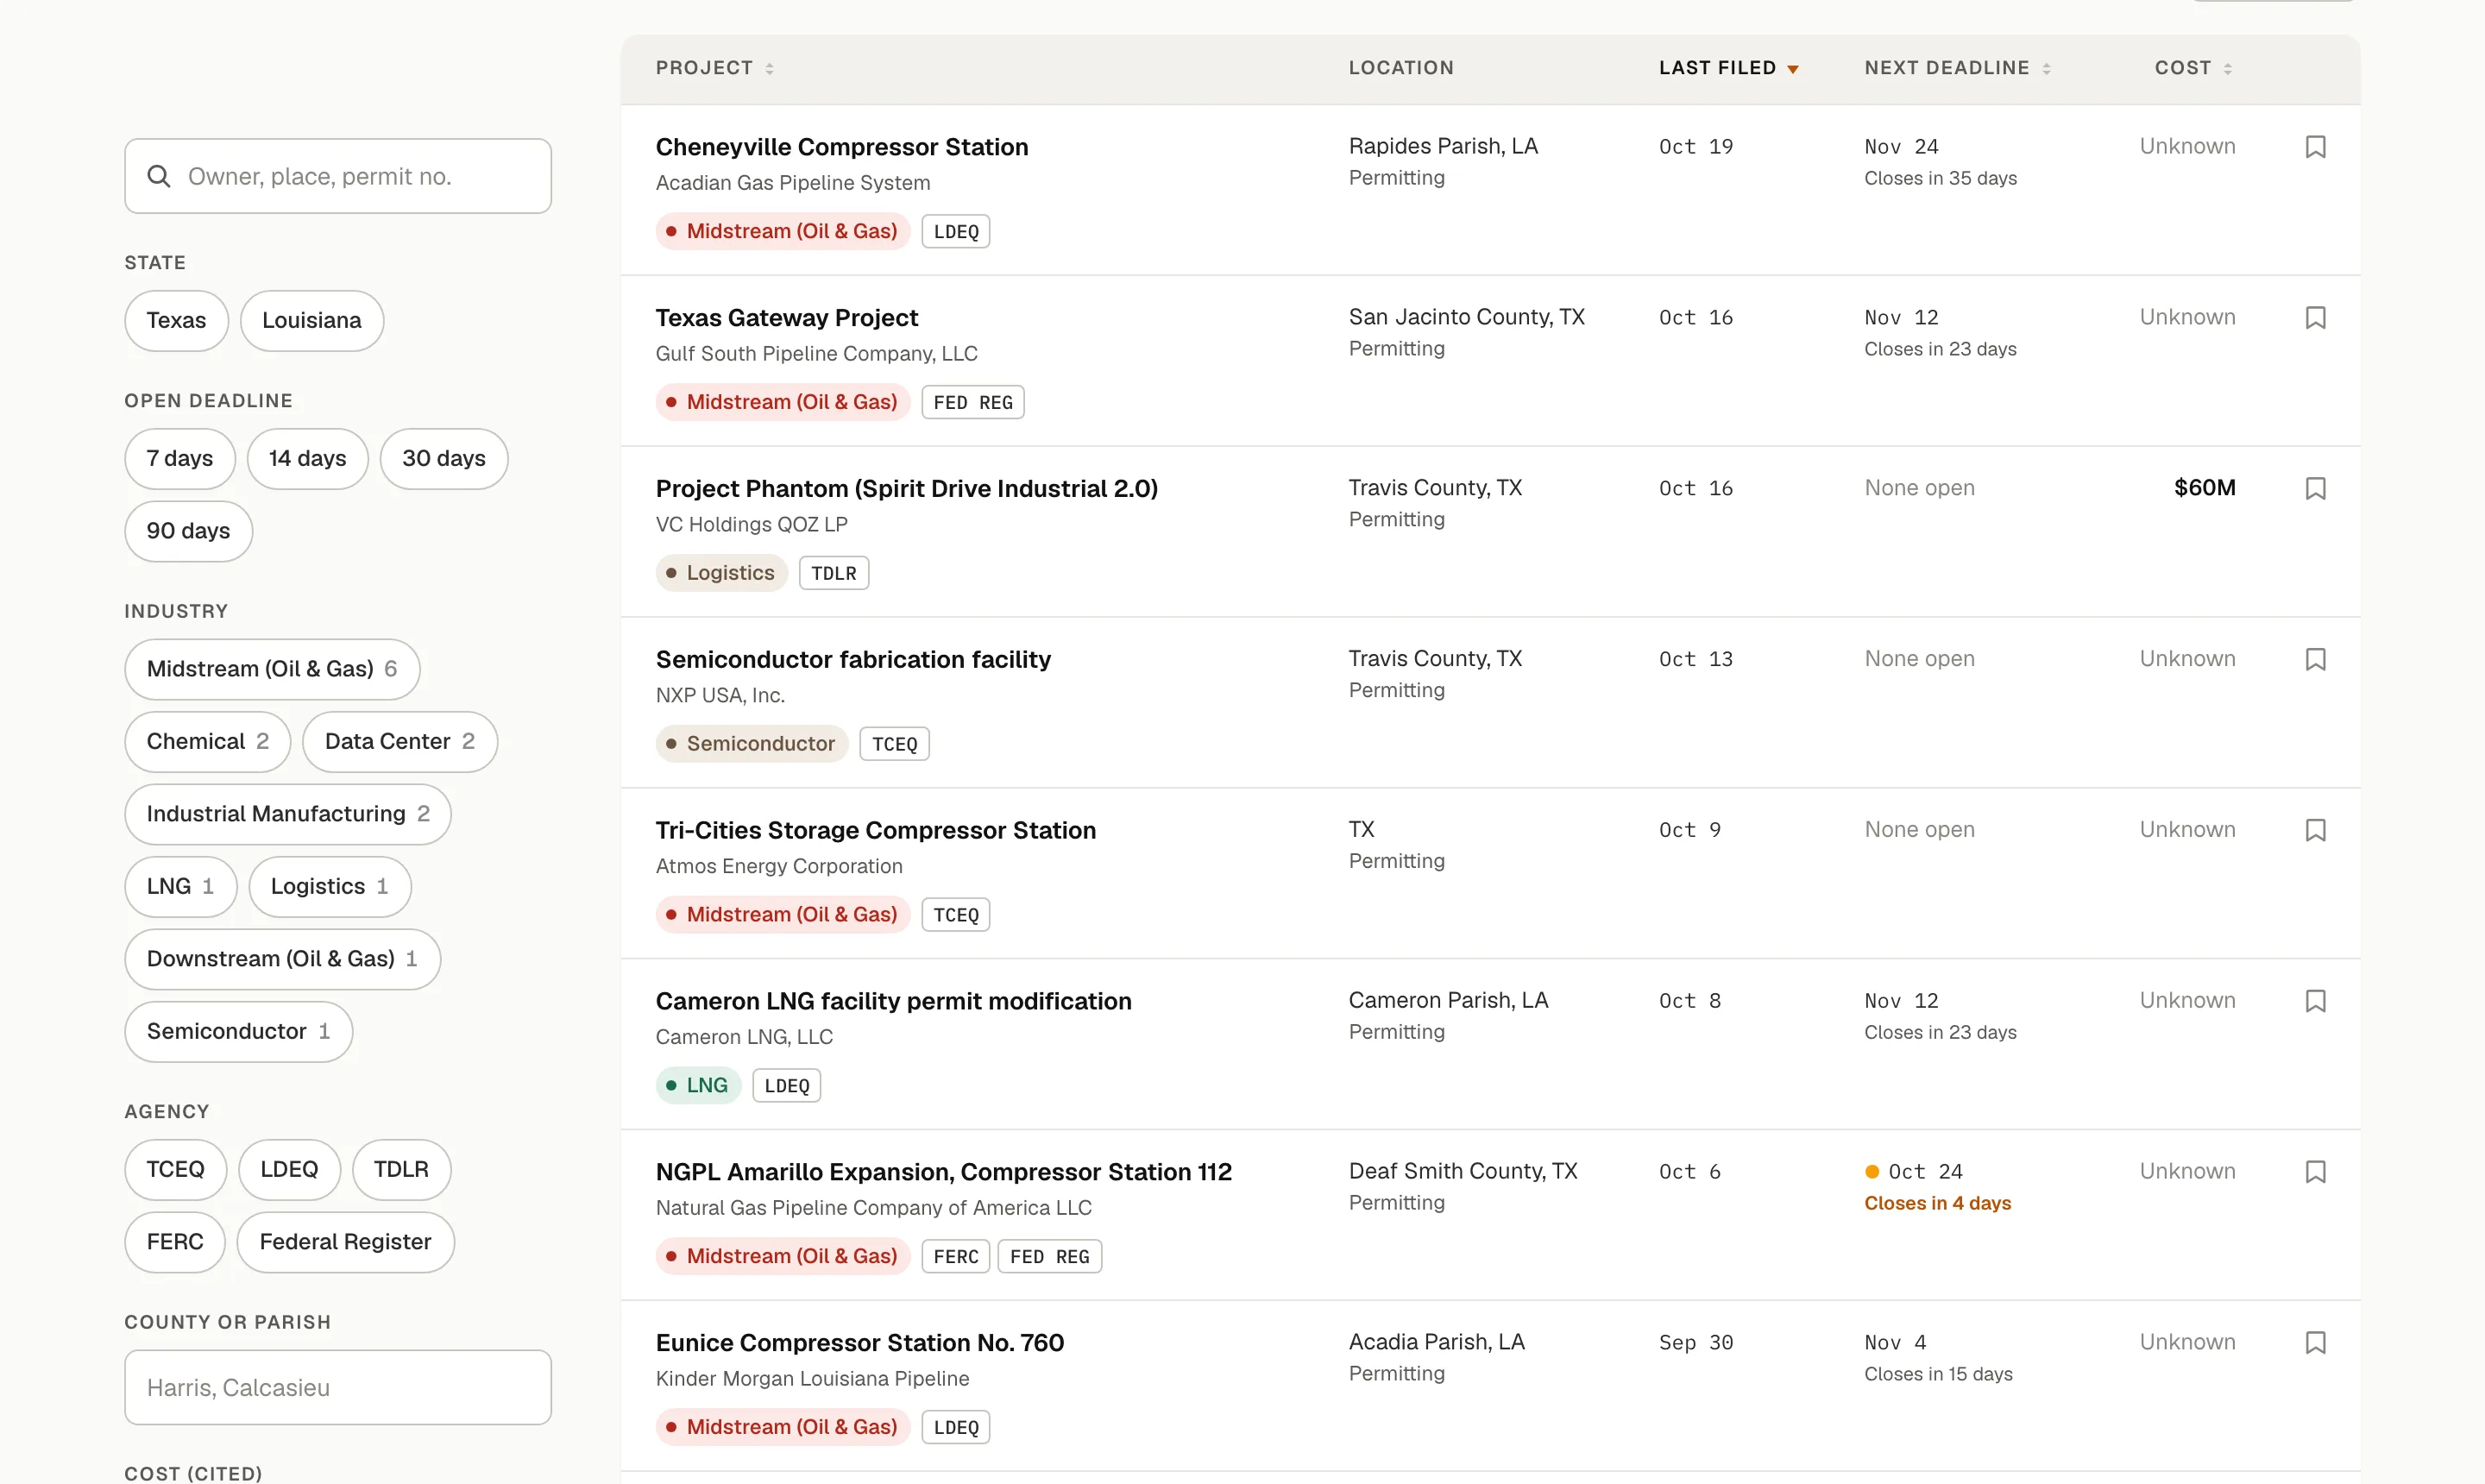Filter open deadline to 90 days

click(189, 531)
